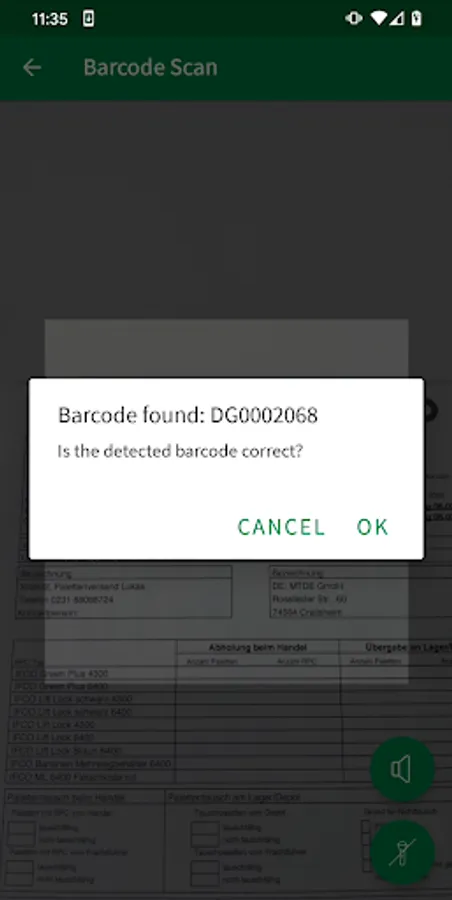The width and height of the screenshot is (452, 900).
Task: Select the 'Barcode found: DG0002068' dialog title
Action: (x=188, y=415)
